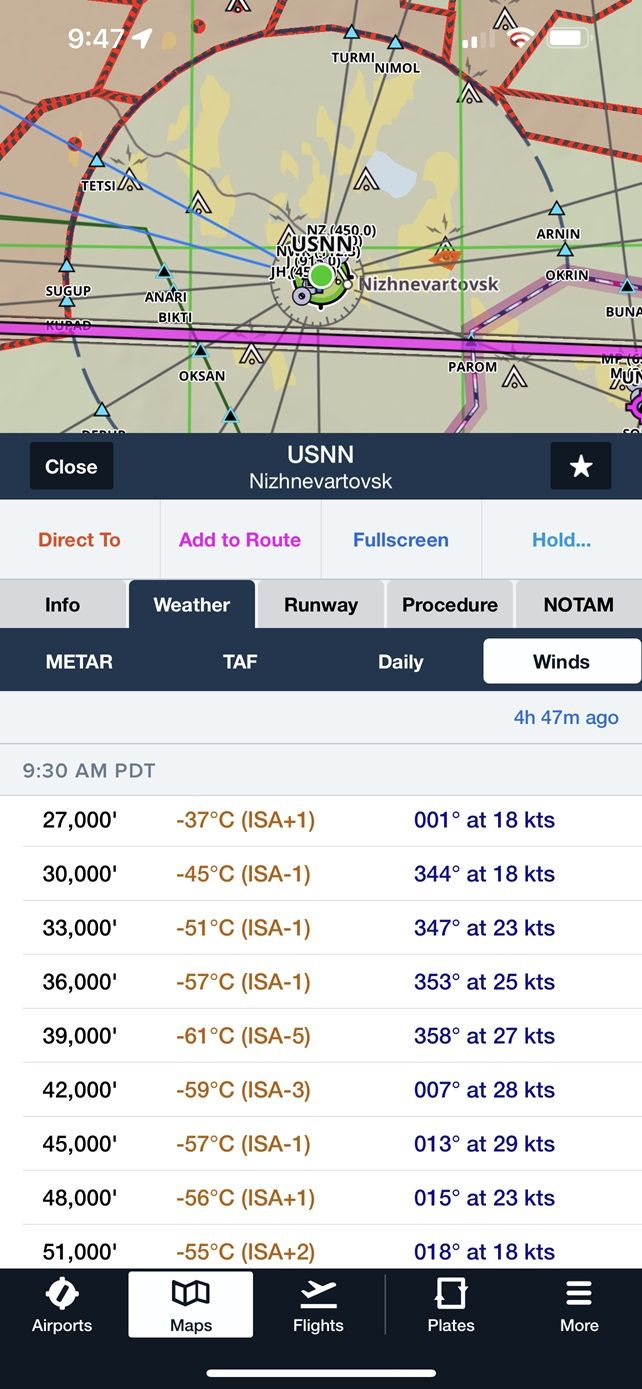Open the Airports tab icon
The image size is (642, 1389).
tap(62, 1304)
